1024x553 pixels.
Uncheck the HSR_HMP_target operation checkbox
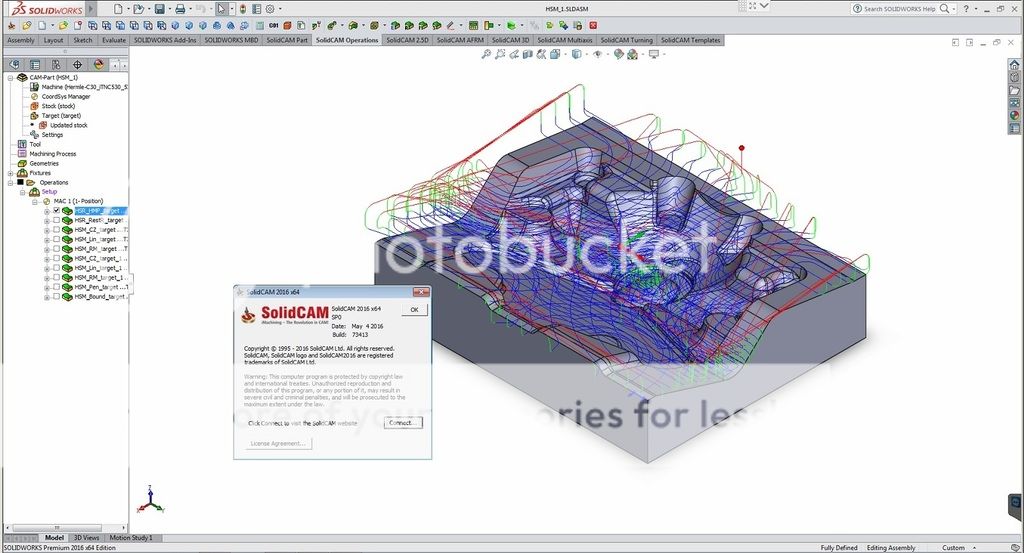pos(56,211)
